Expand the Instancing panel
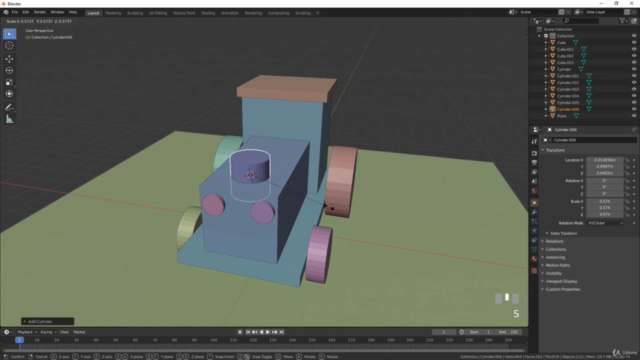640x360 pixels. coord(555,258)
